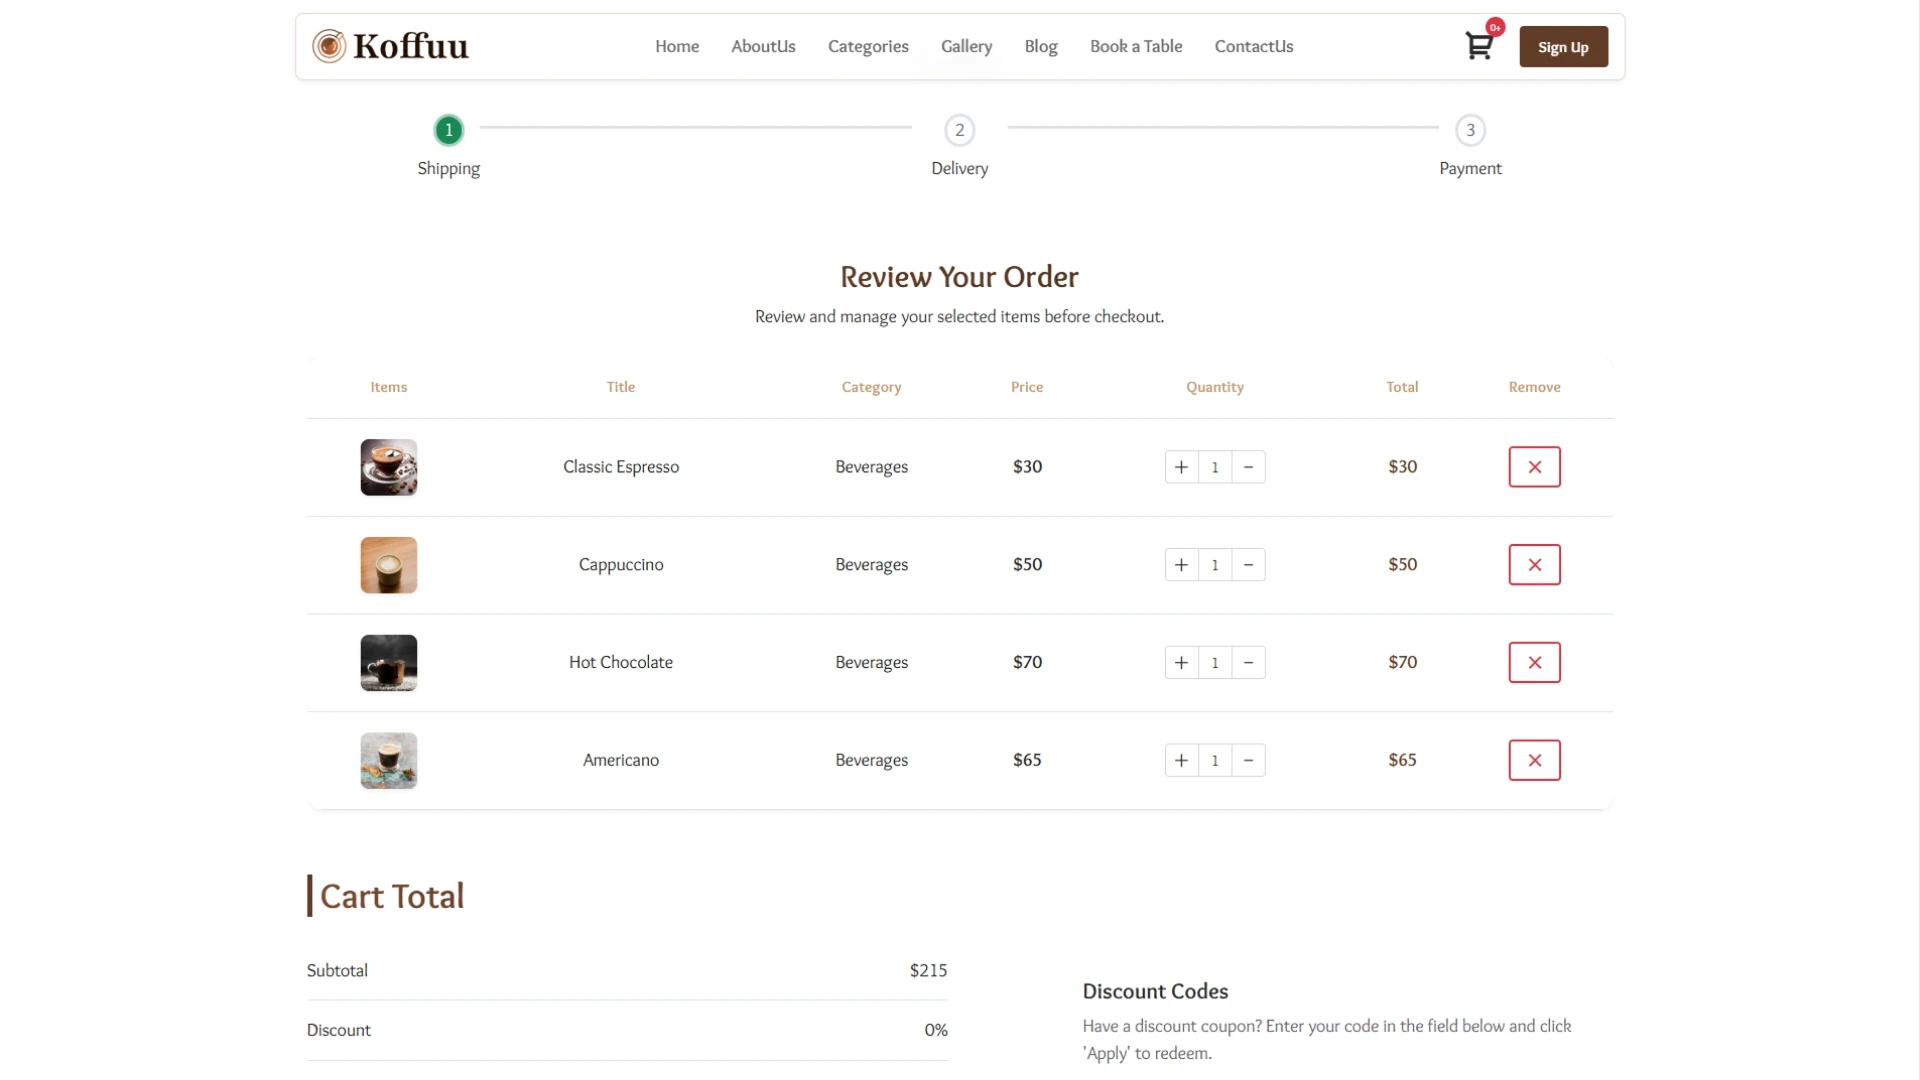Click the Category column header
This screenshot has width=1920, height=1080.
(x=871, y=387)
